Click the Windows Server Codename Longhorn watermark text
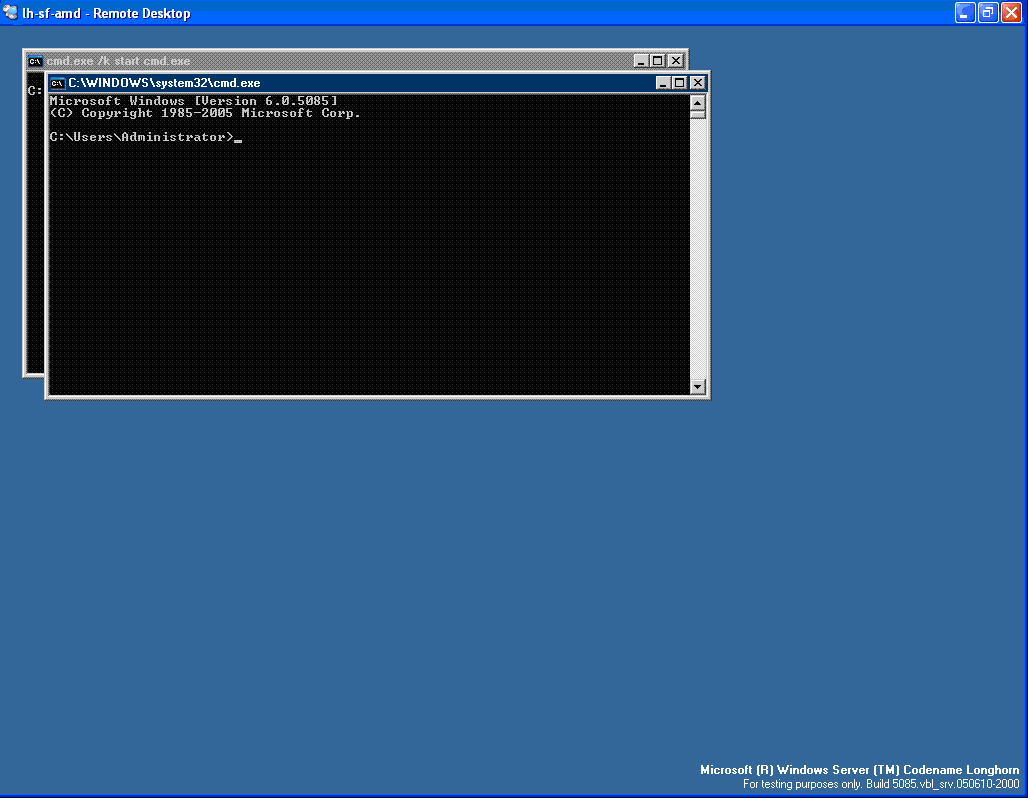 point(860,770)
